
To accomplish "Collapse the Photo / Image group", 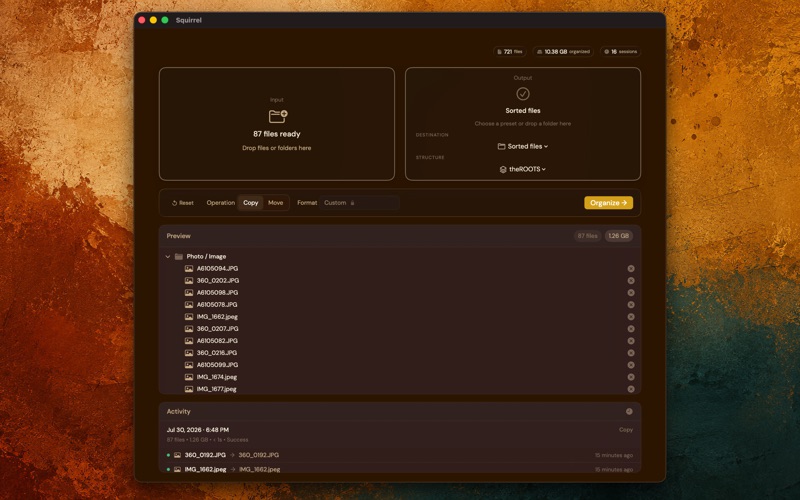I will click(168, 257).
